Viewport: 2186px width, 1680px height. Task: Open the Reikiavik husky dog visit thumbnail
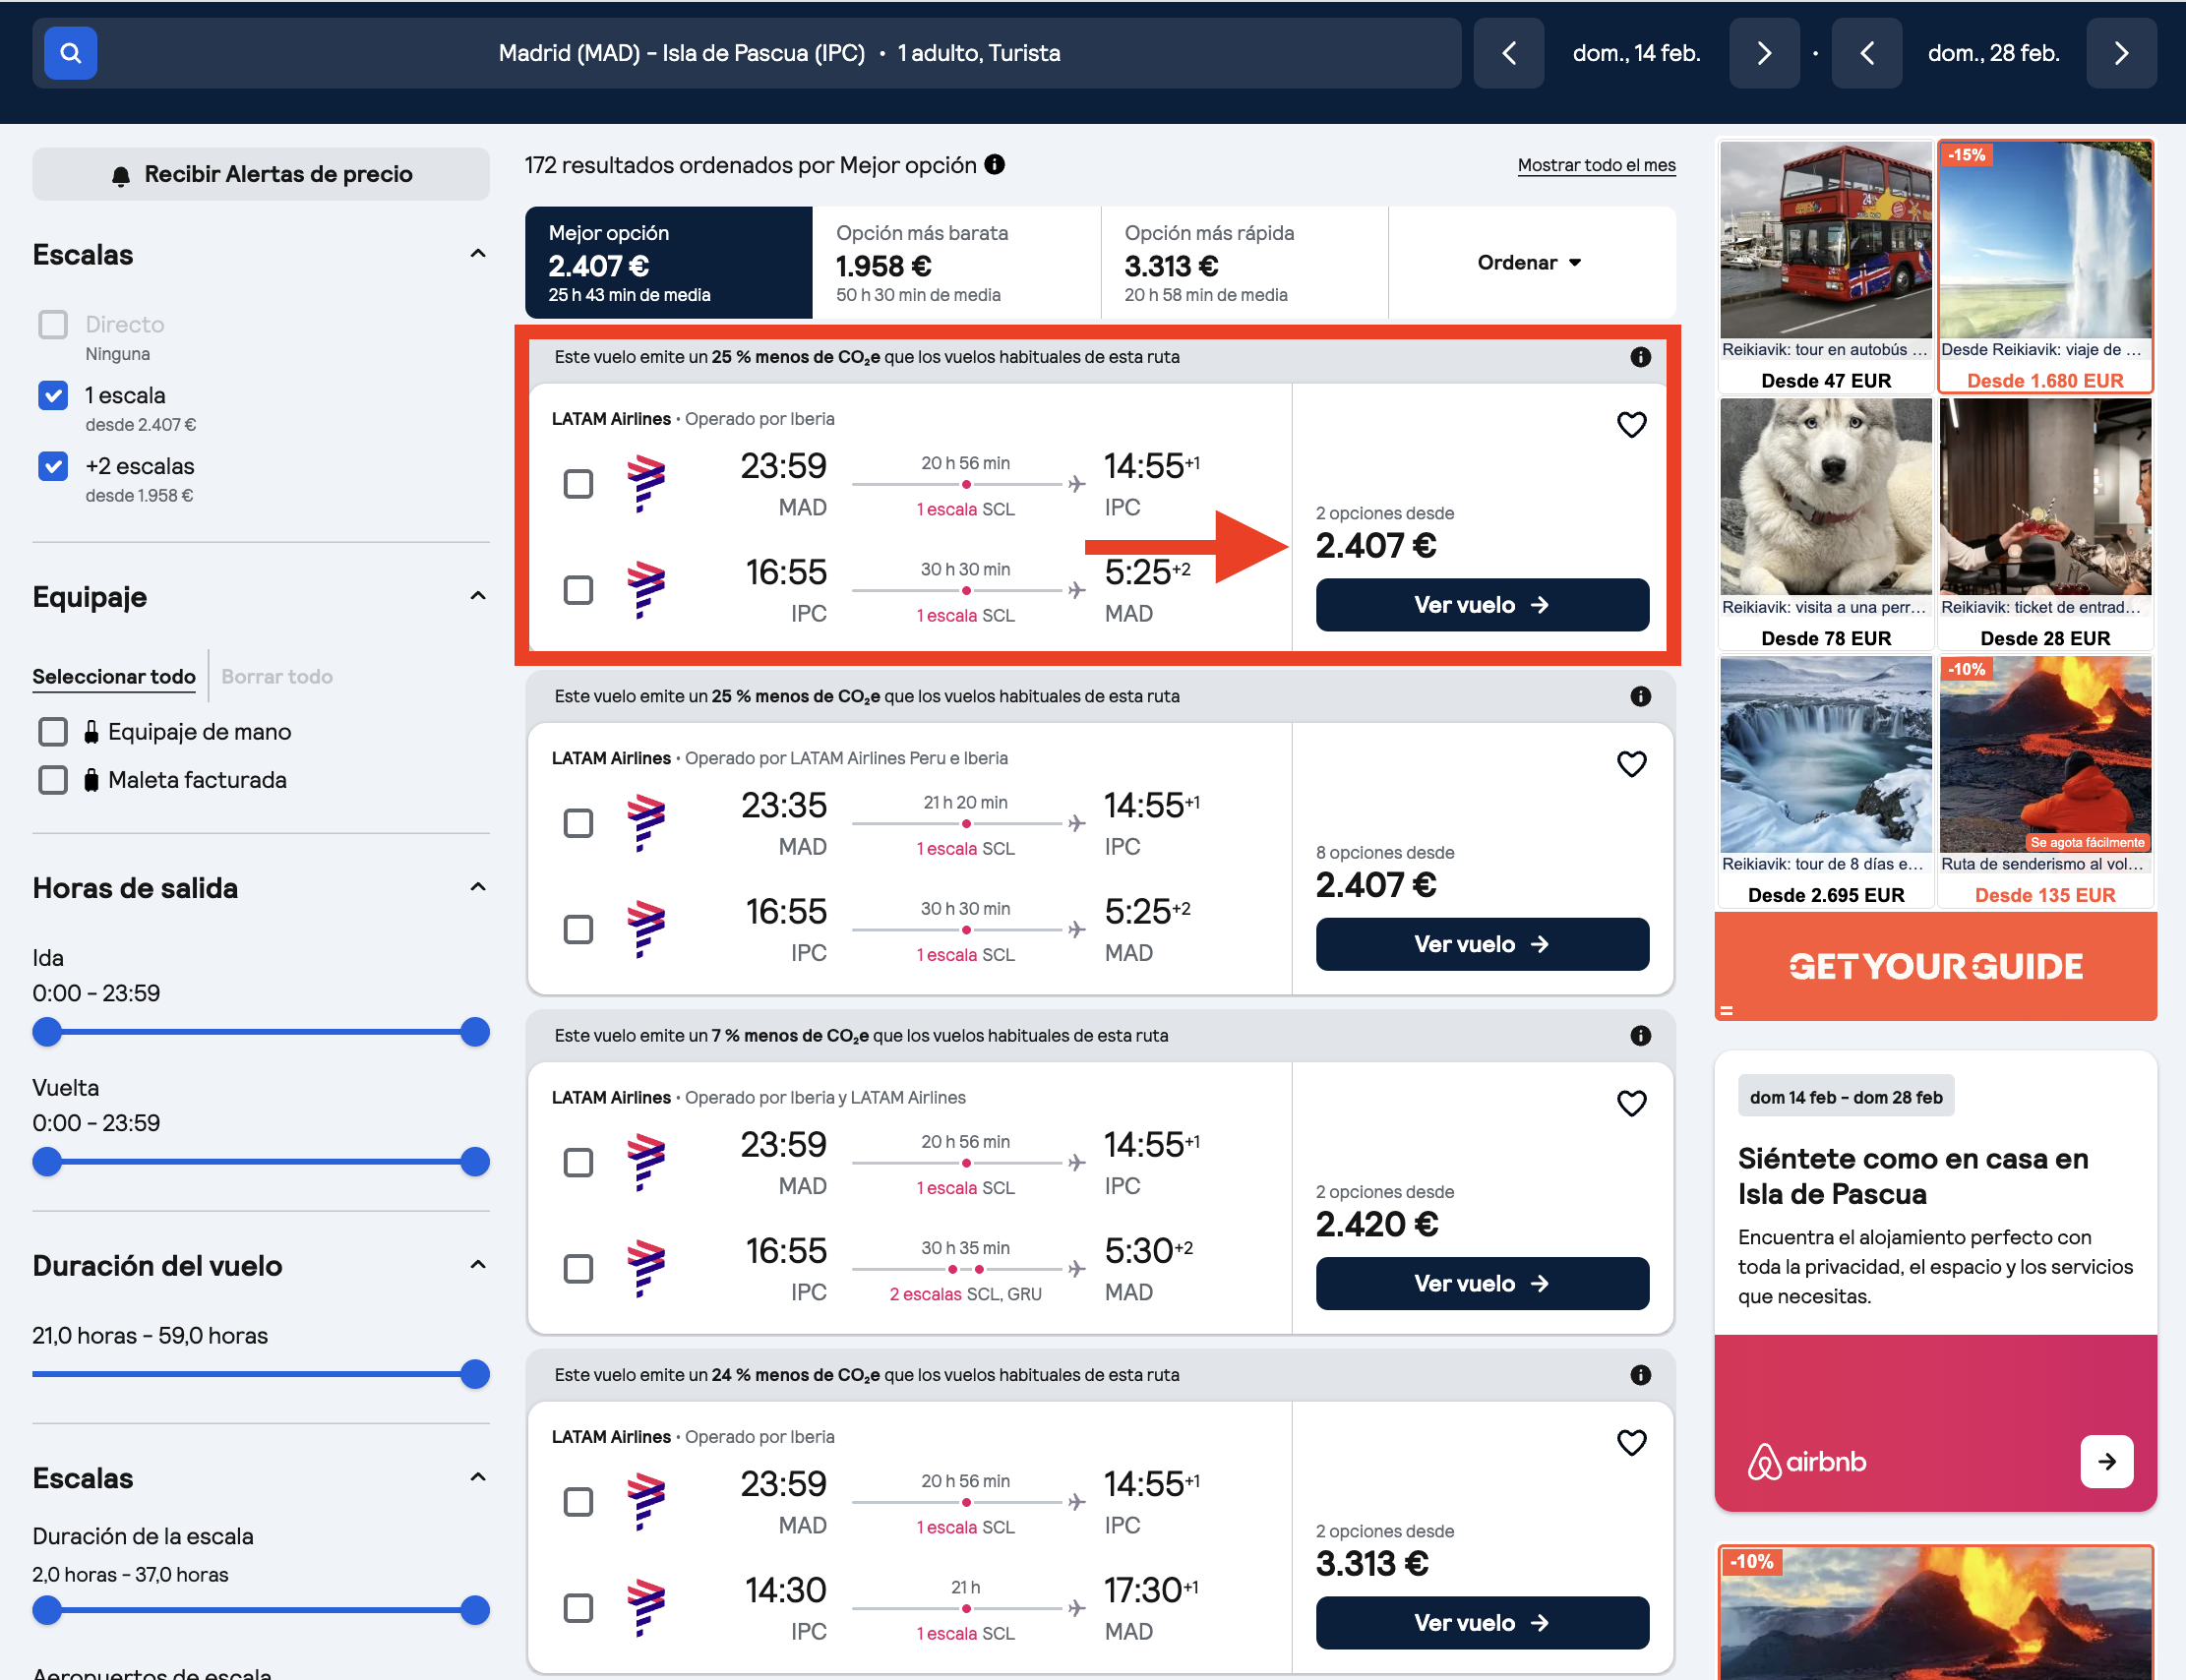click(x=1825, y=497)
